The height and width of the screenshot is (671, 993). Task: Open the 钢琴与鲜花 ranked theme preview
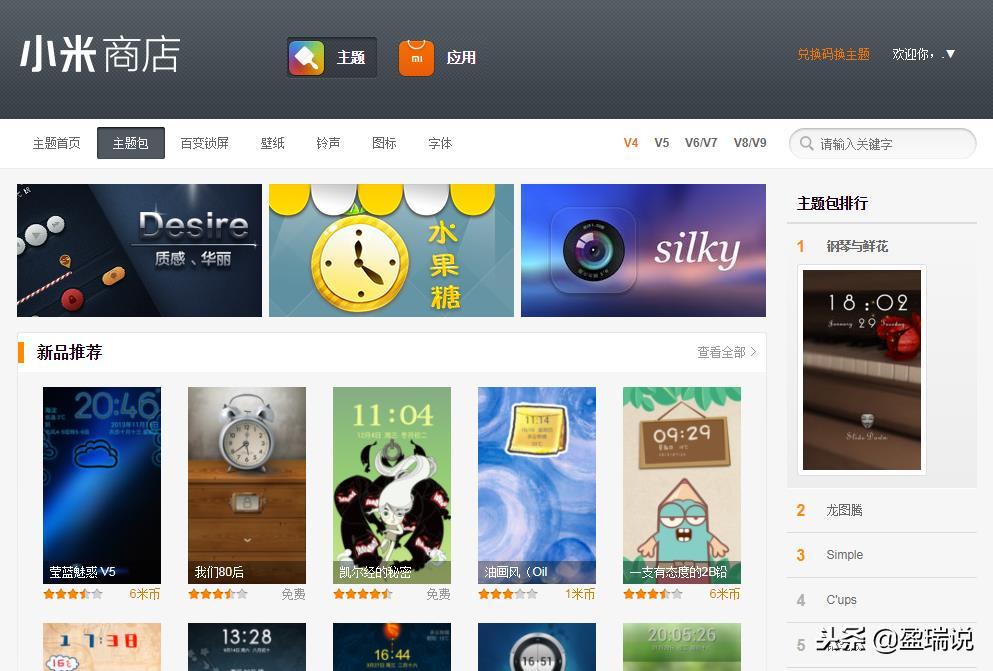click(x=862, y=370)
